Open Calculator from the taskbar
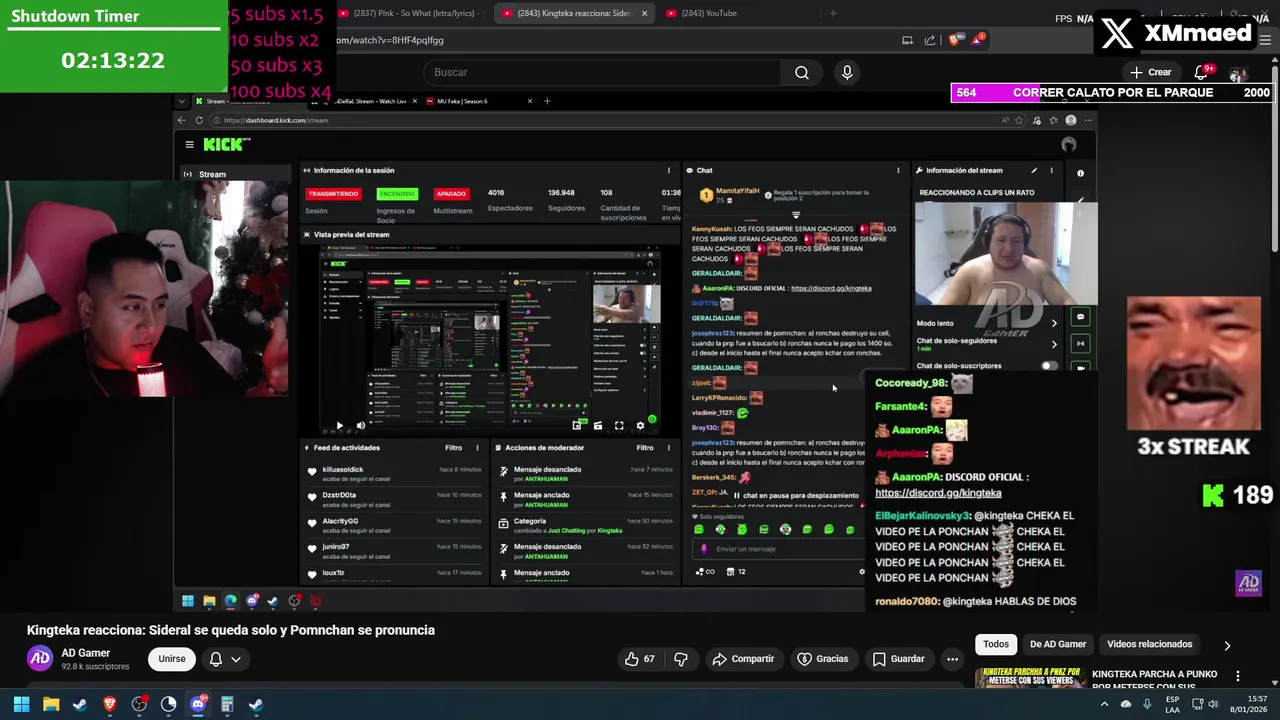1280x720 pixels. click(x=227, y=704)
